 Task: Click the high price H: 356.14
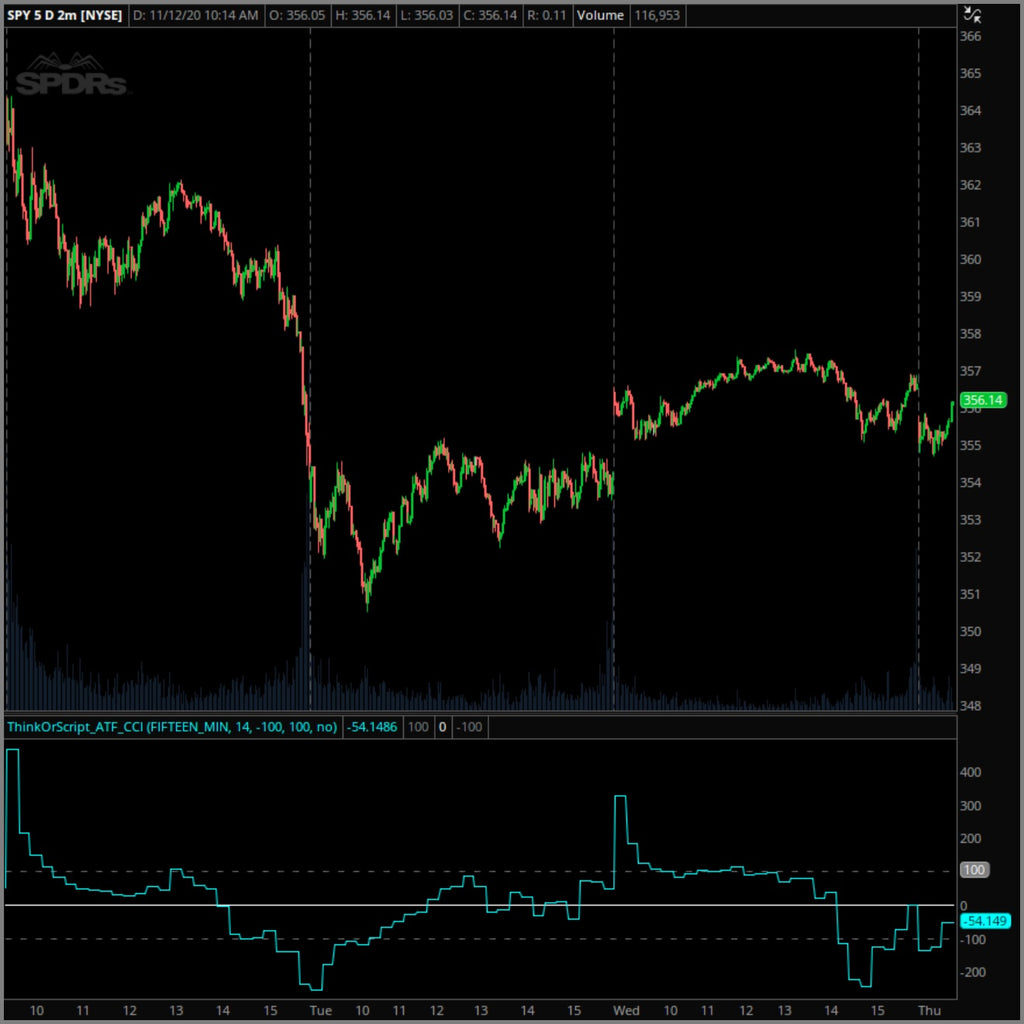[x=362, y=15]
